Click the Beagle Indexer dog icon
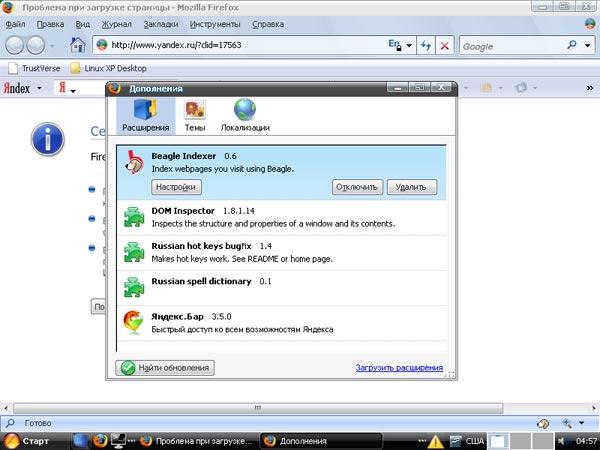This screenshot has height=450, width=600. coord(134,163)
